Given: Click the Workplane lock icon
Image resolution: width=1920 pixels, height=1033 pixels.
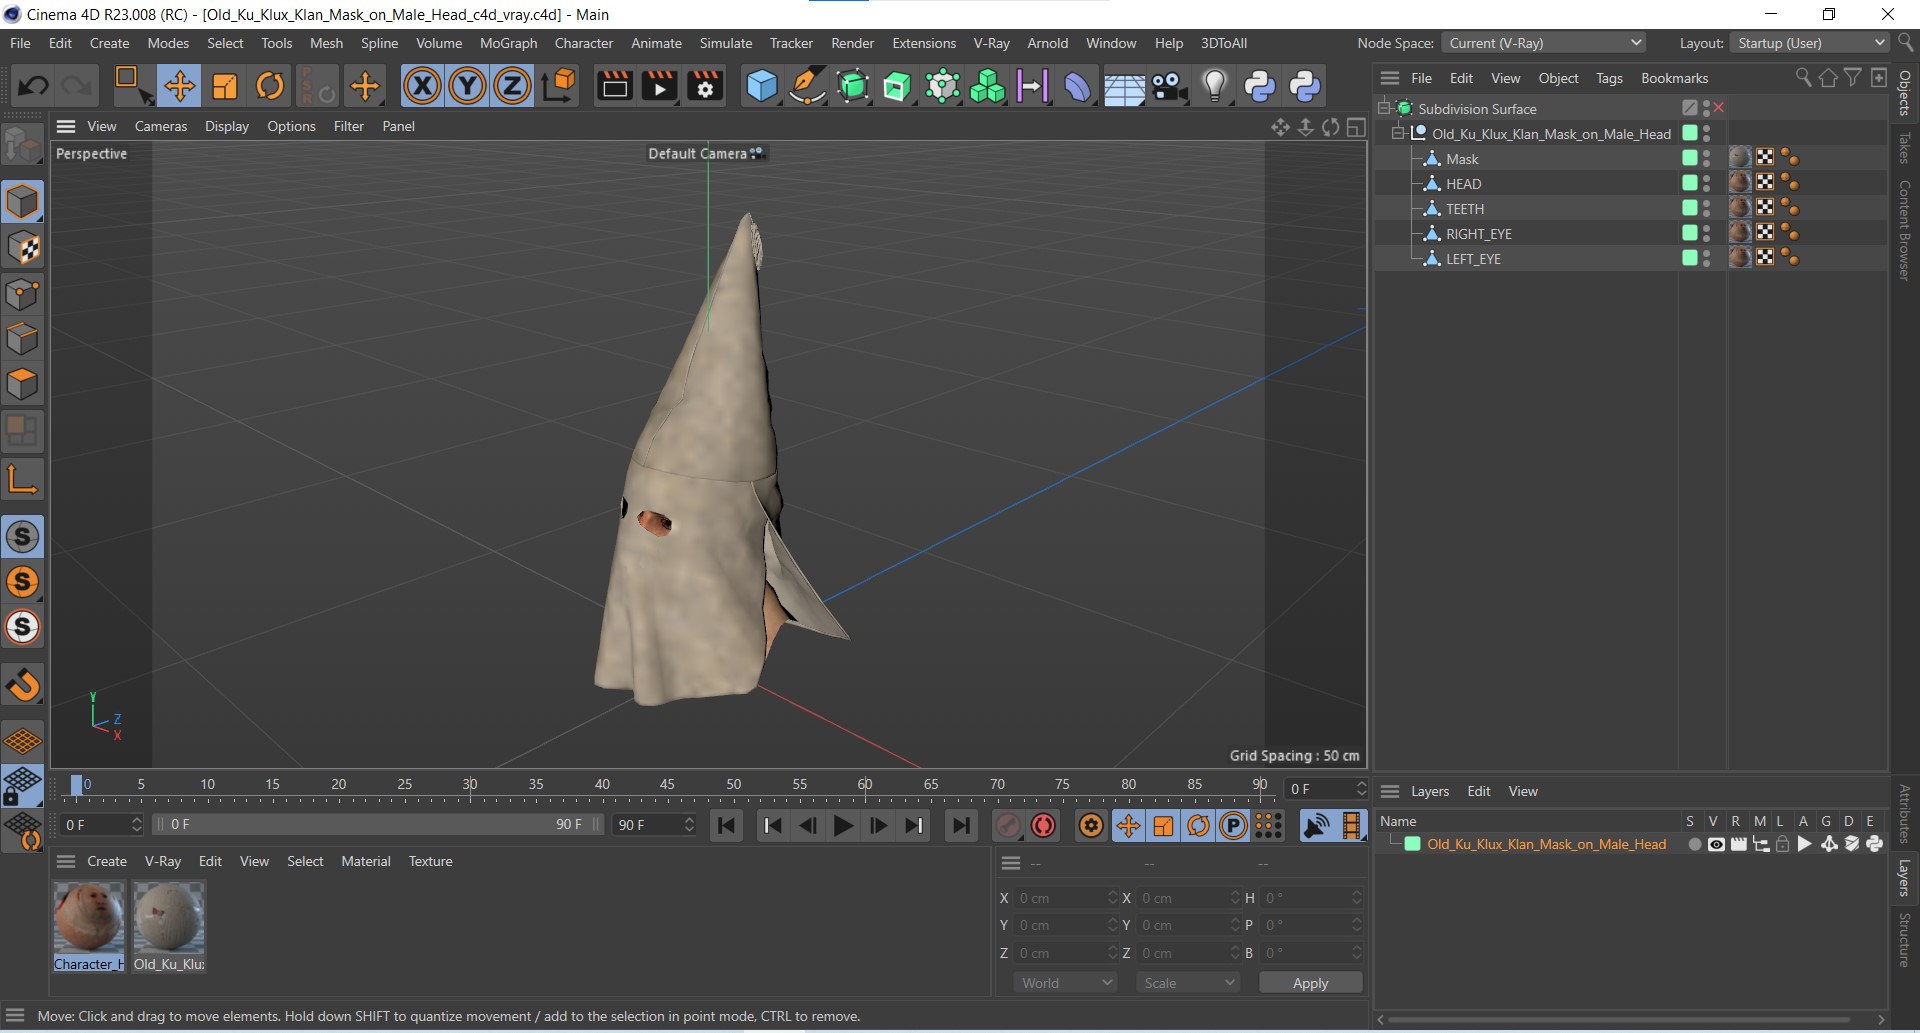Looking at the screenshot, I should 22,786.
